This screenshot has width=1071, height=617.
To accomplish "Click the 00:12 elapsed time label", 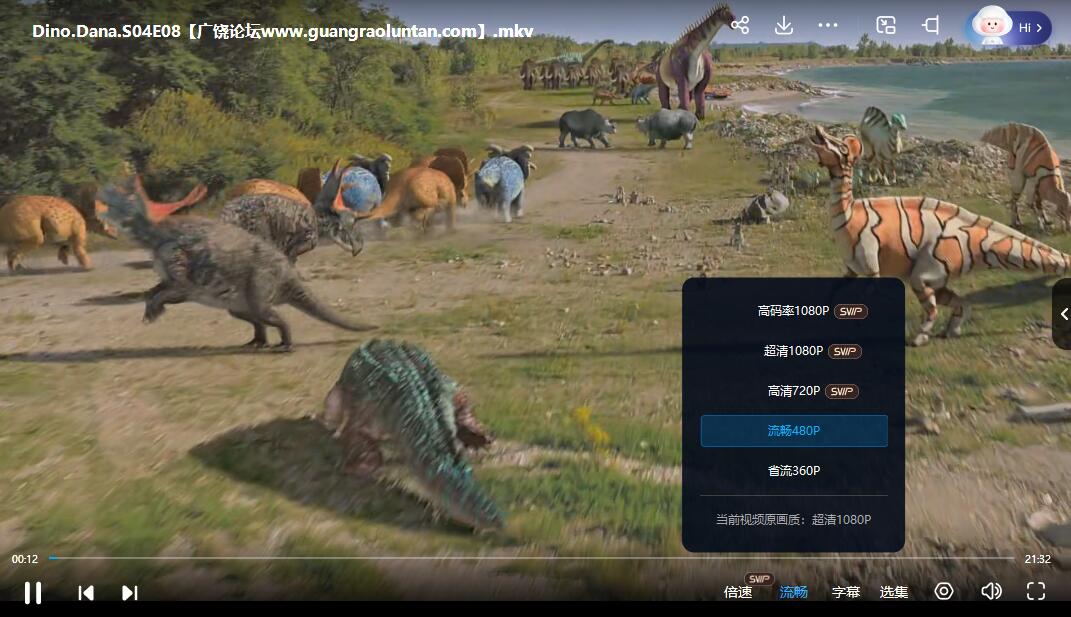I will (x=25, y=559).
